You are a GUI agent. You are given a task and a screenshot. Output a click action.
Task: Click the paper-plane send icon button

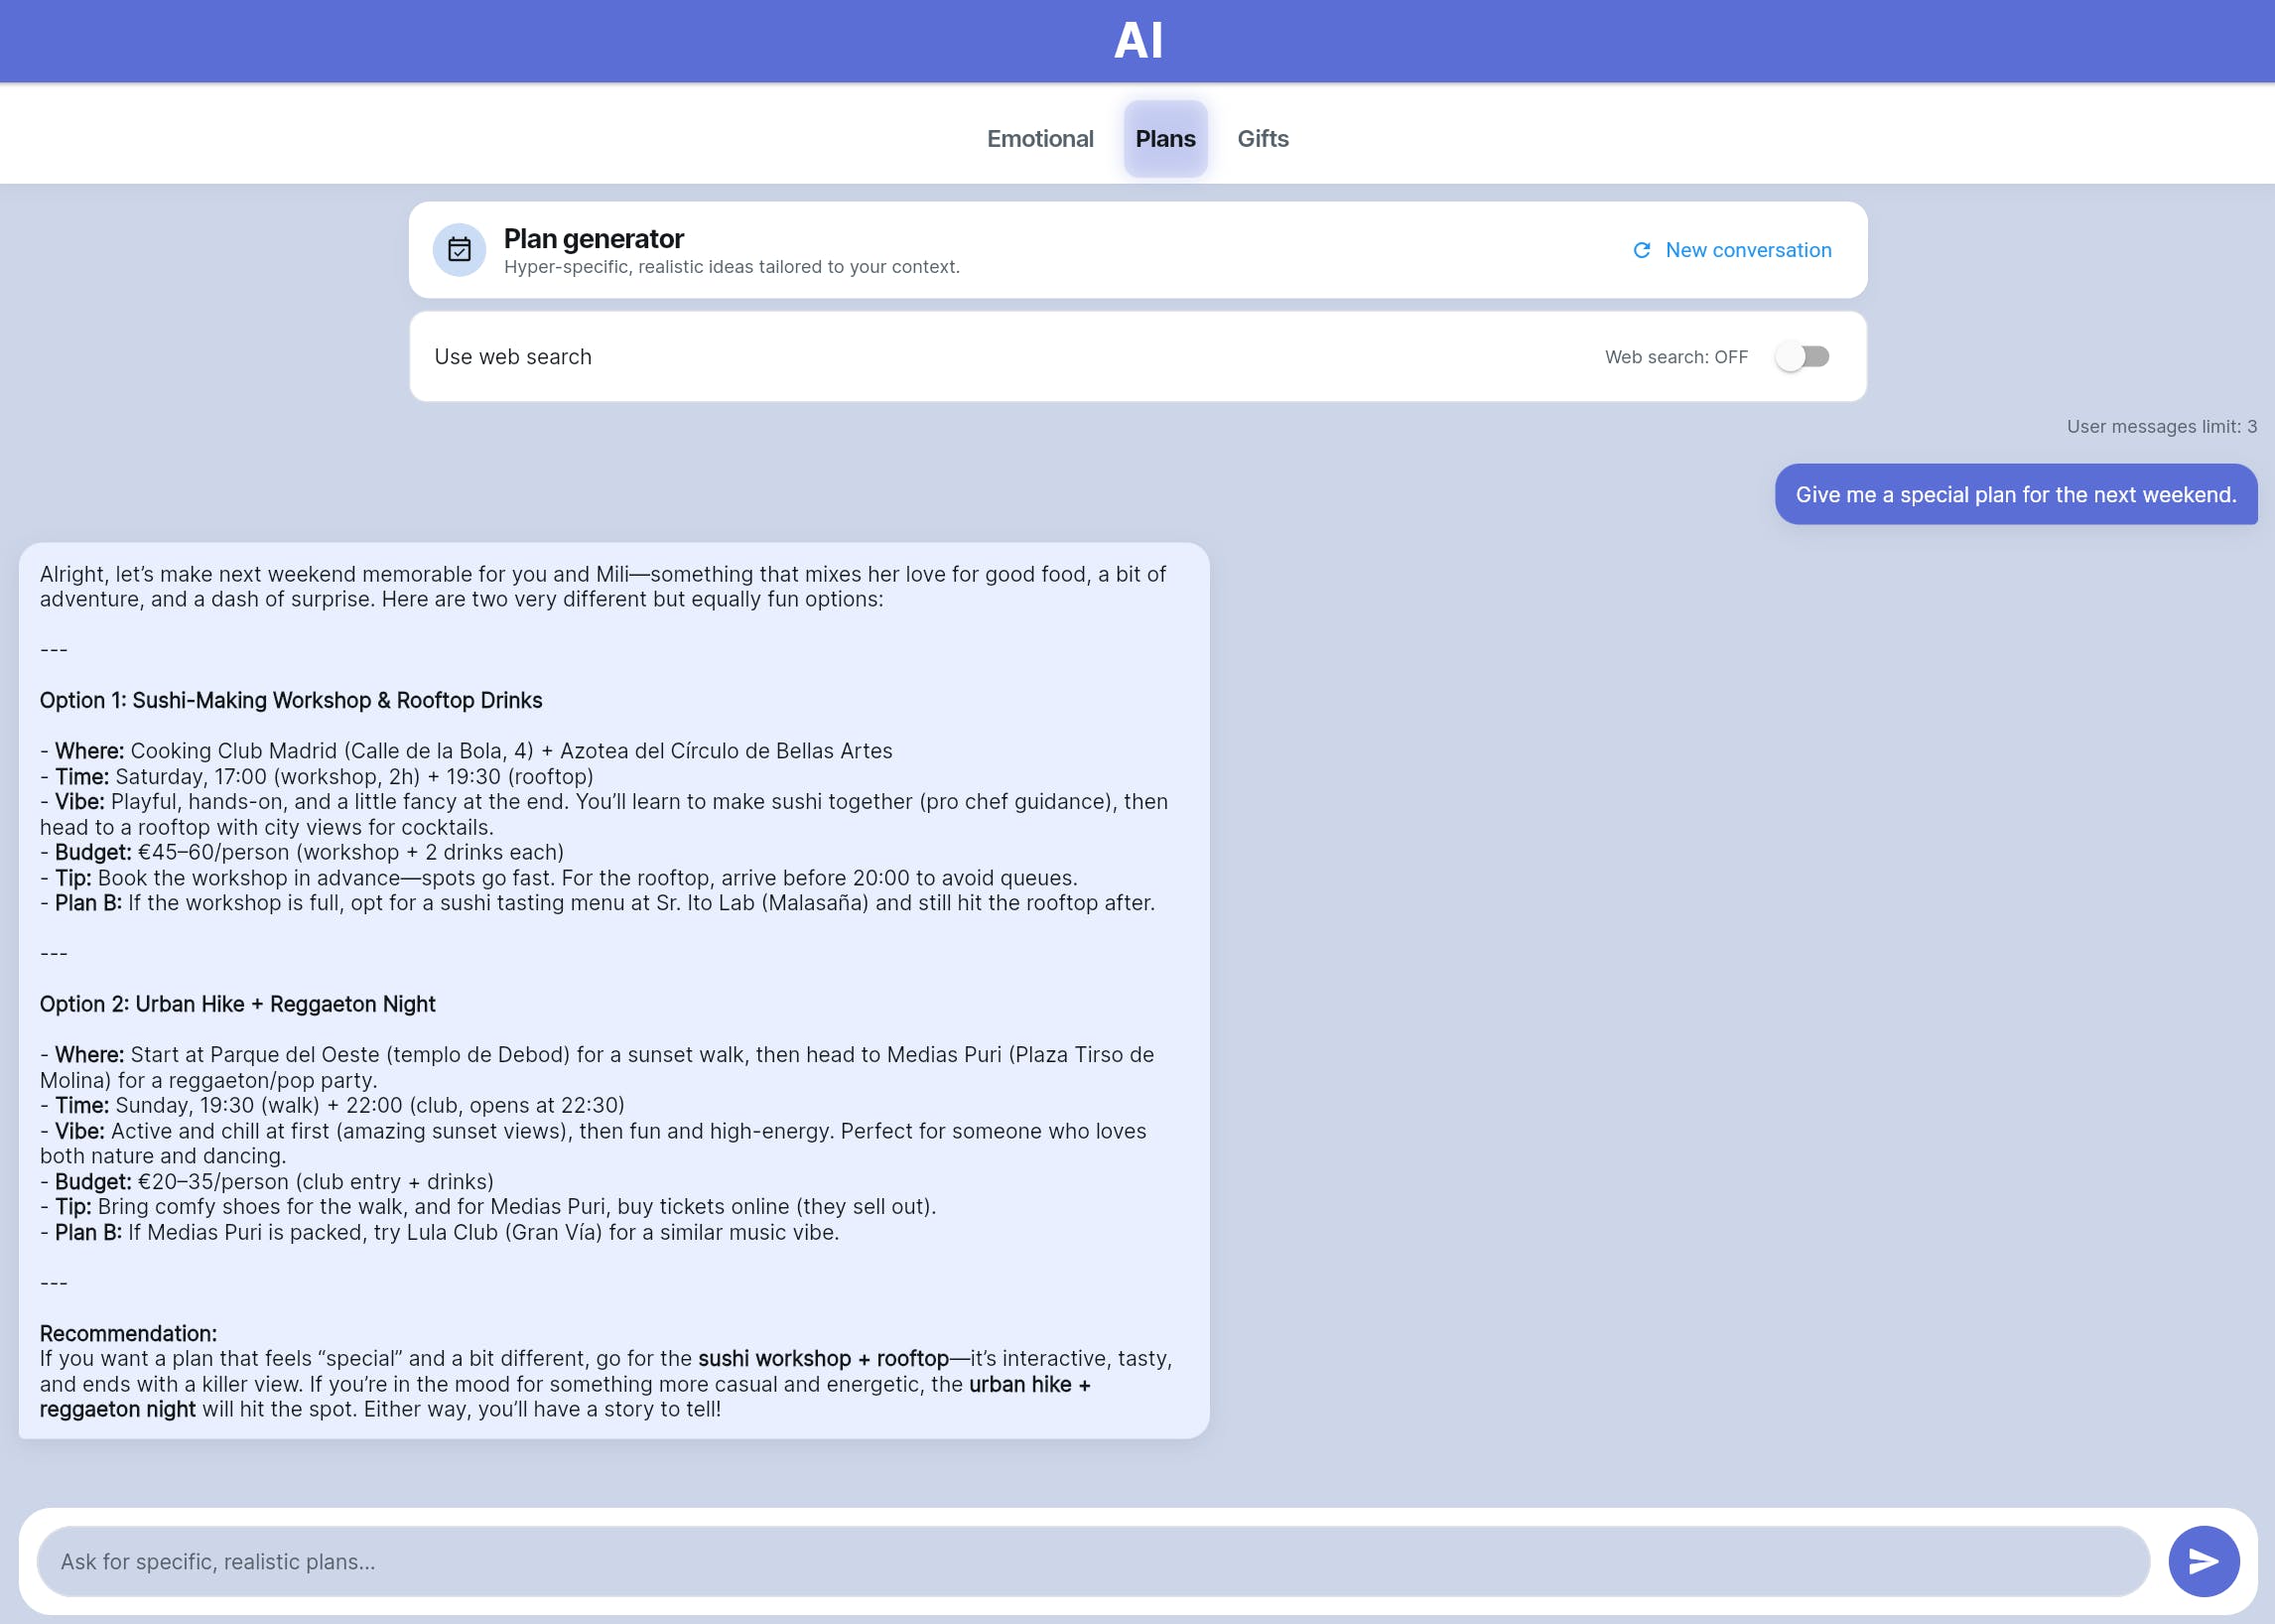pos(2203,1561)
